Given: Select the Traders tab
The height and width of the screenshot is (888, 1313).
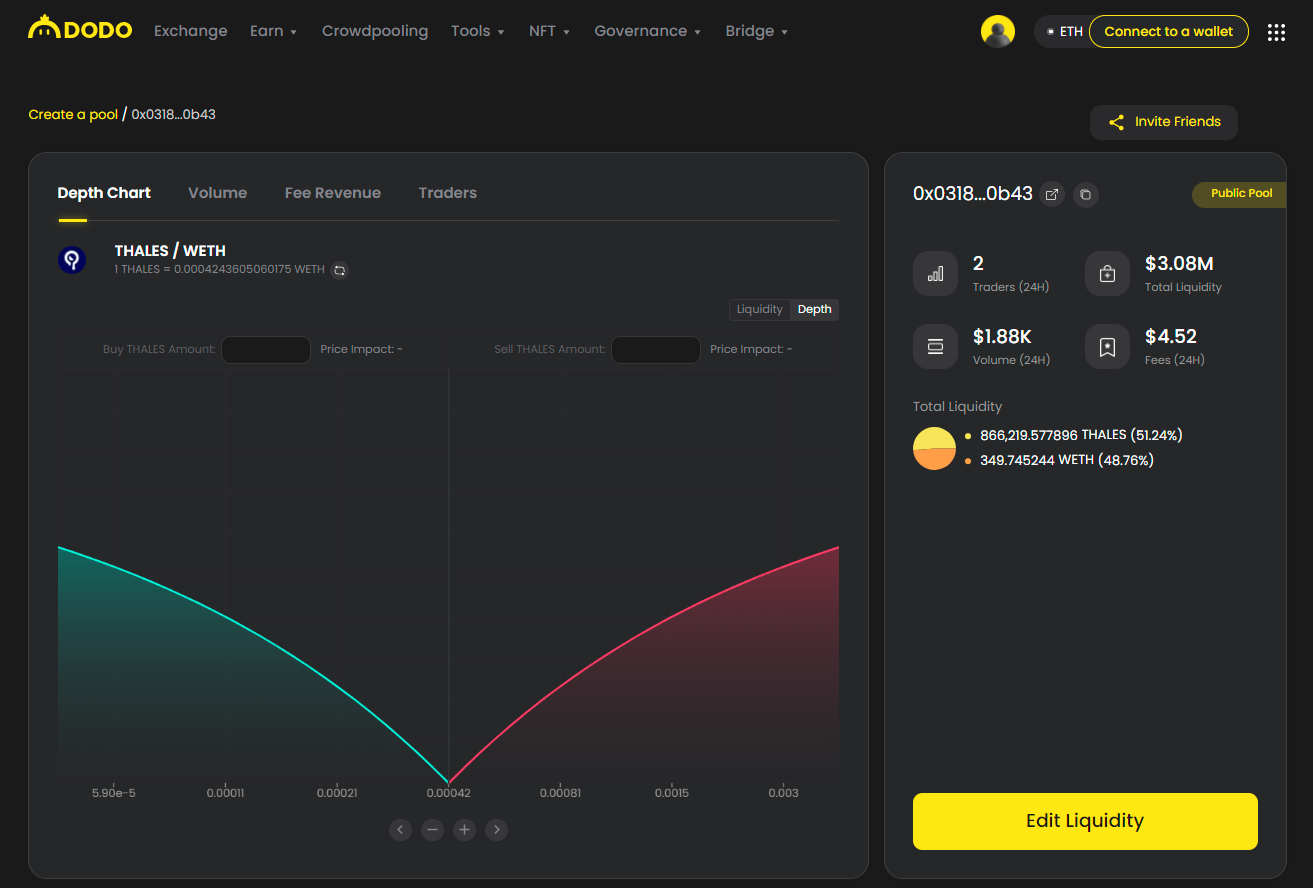Looking at the screenshot, I should 448,193.
